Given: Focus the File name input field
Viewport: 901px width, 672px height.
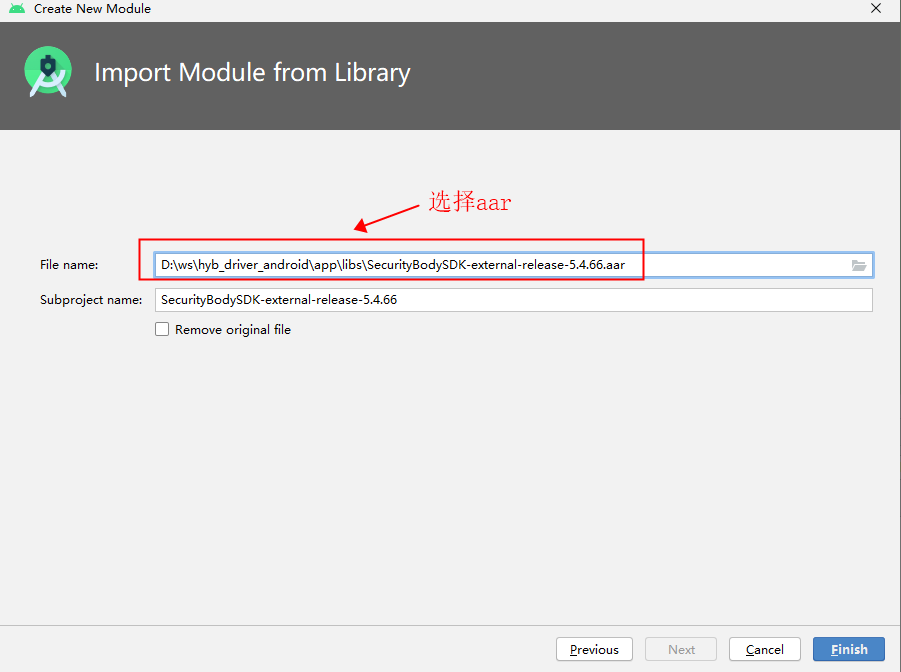Looking at the screenshot, I should pos(514,265).
